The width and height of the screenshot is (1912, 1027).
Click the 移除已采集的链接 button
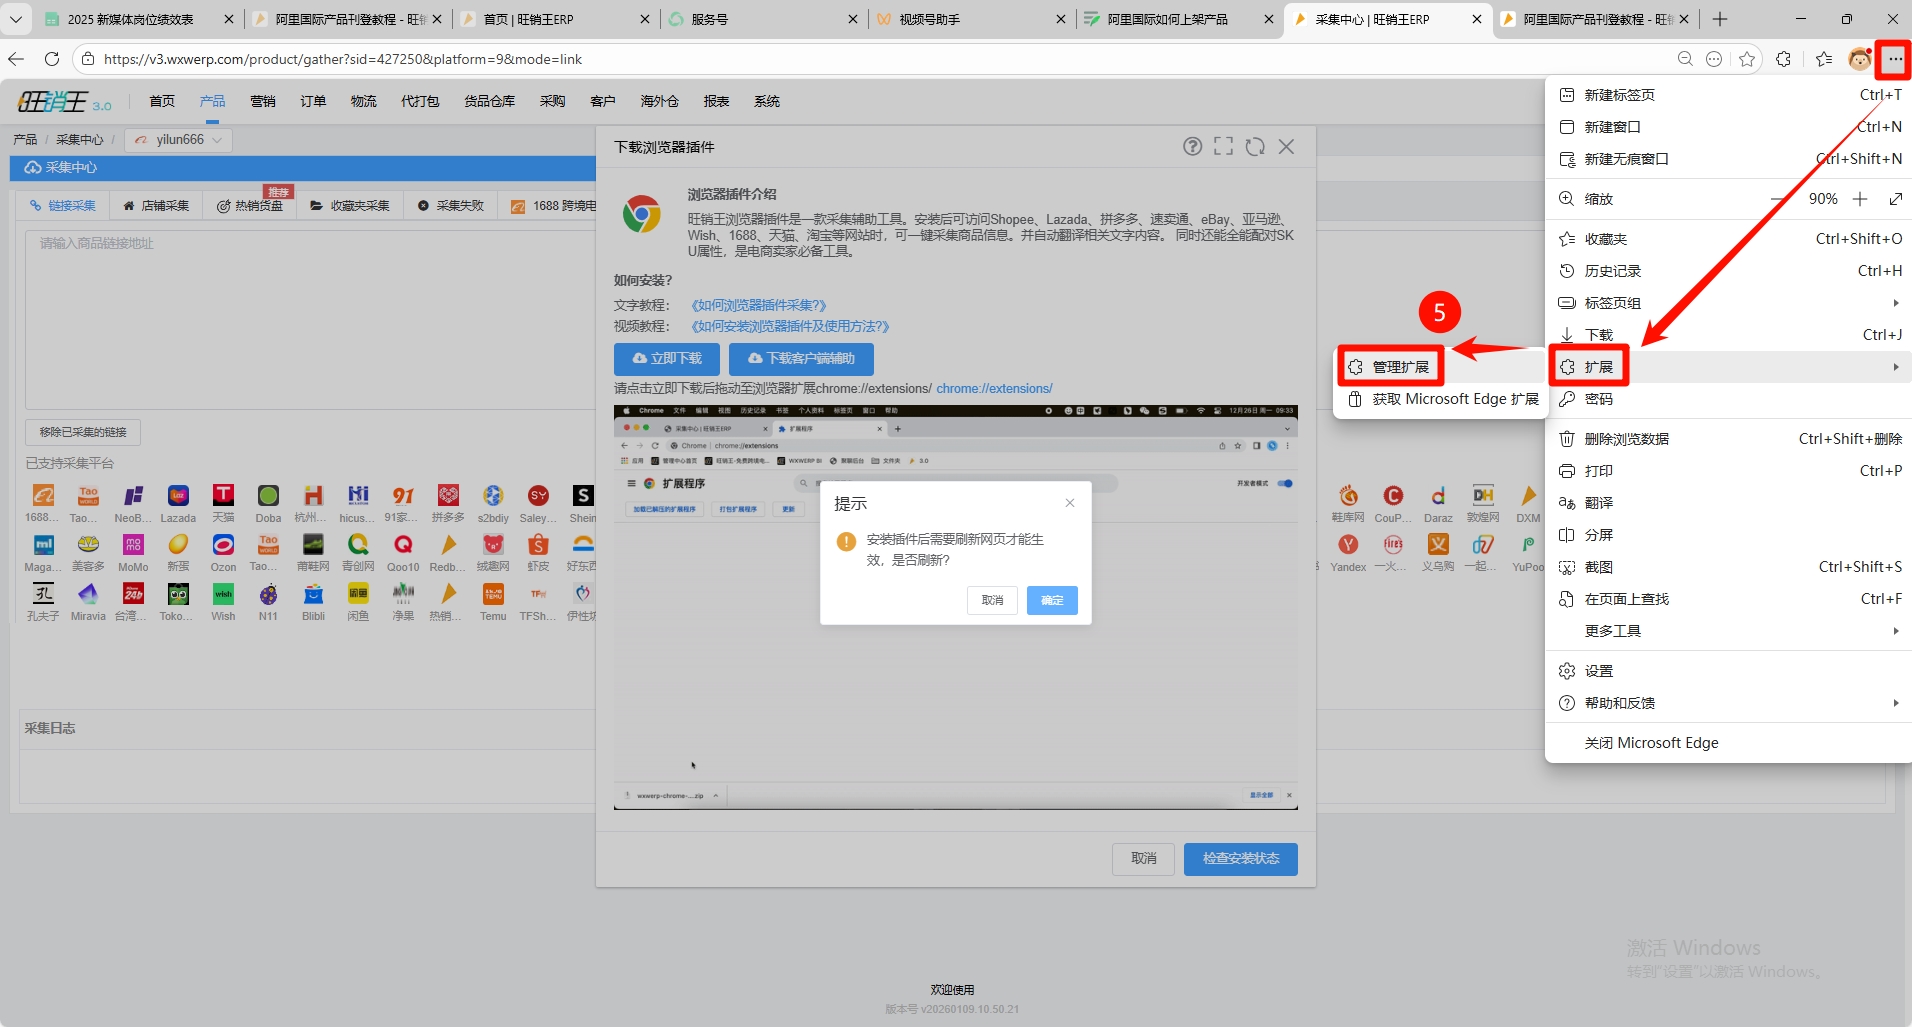coord(83,432)
